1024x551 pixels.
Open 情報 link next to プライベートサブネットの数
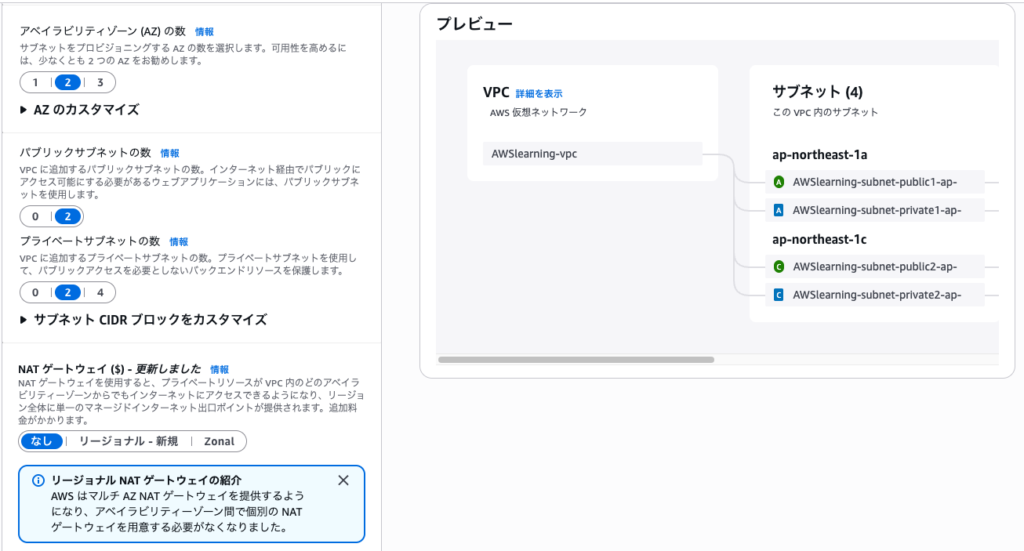pos(178,242)
